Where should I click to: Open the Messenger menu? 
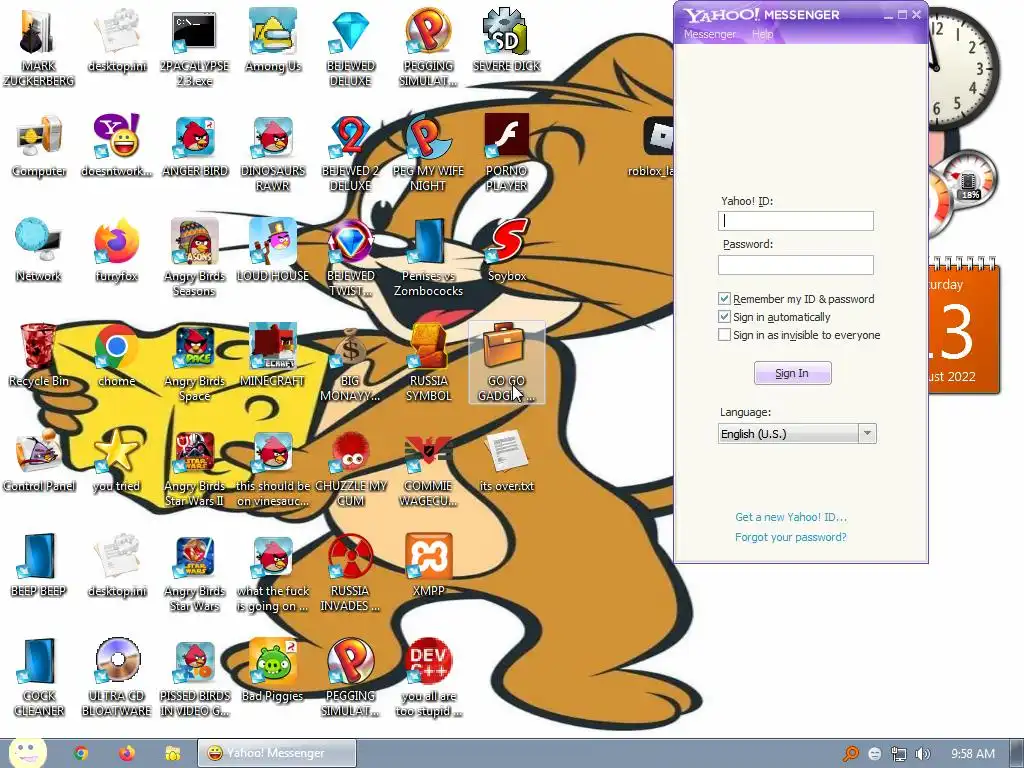pos(710,34)
